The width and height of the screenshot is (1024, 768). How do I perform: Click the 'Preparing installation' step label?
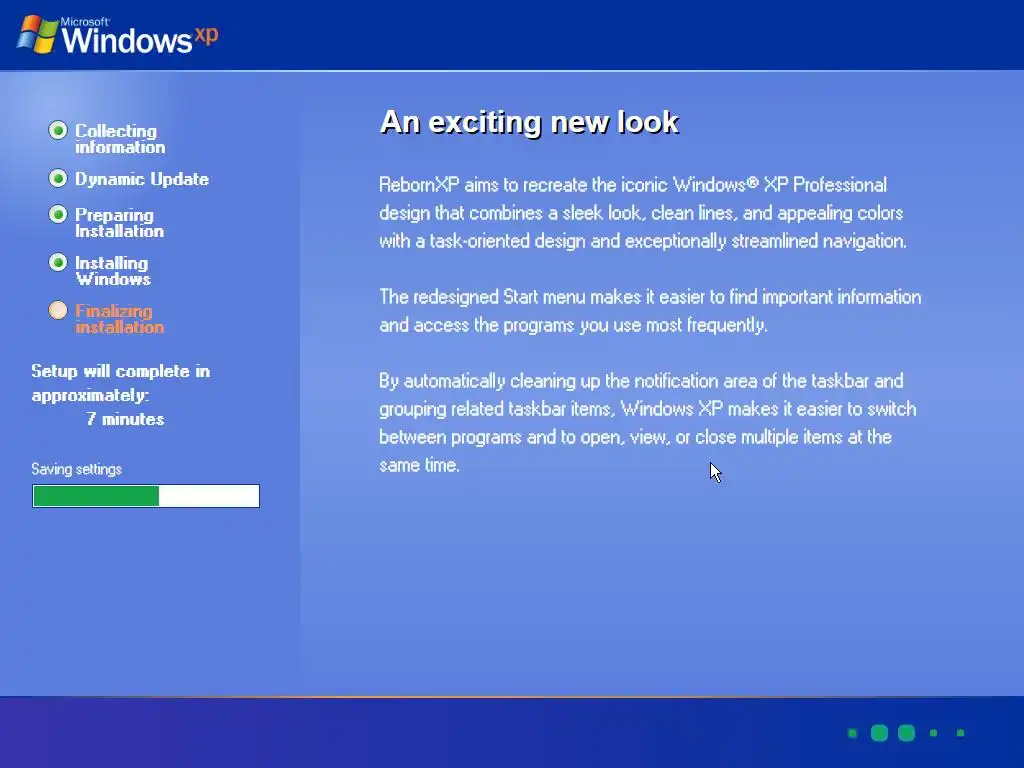[120, 223]
